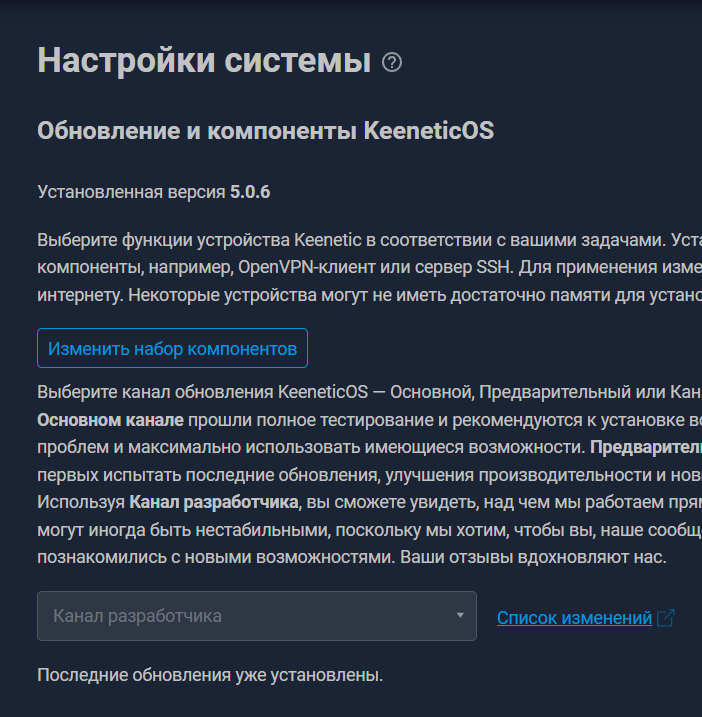702x717 pixels.
Task: Click the installed version number 5.0.6
Action: [250, 192]
